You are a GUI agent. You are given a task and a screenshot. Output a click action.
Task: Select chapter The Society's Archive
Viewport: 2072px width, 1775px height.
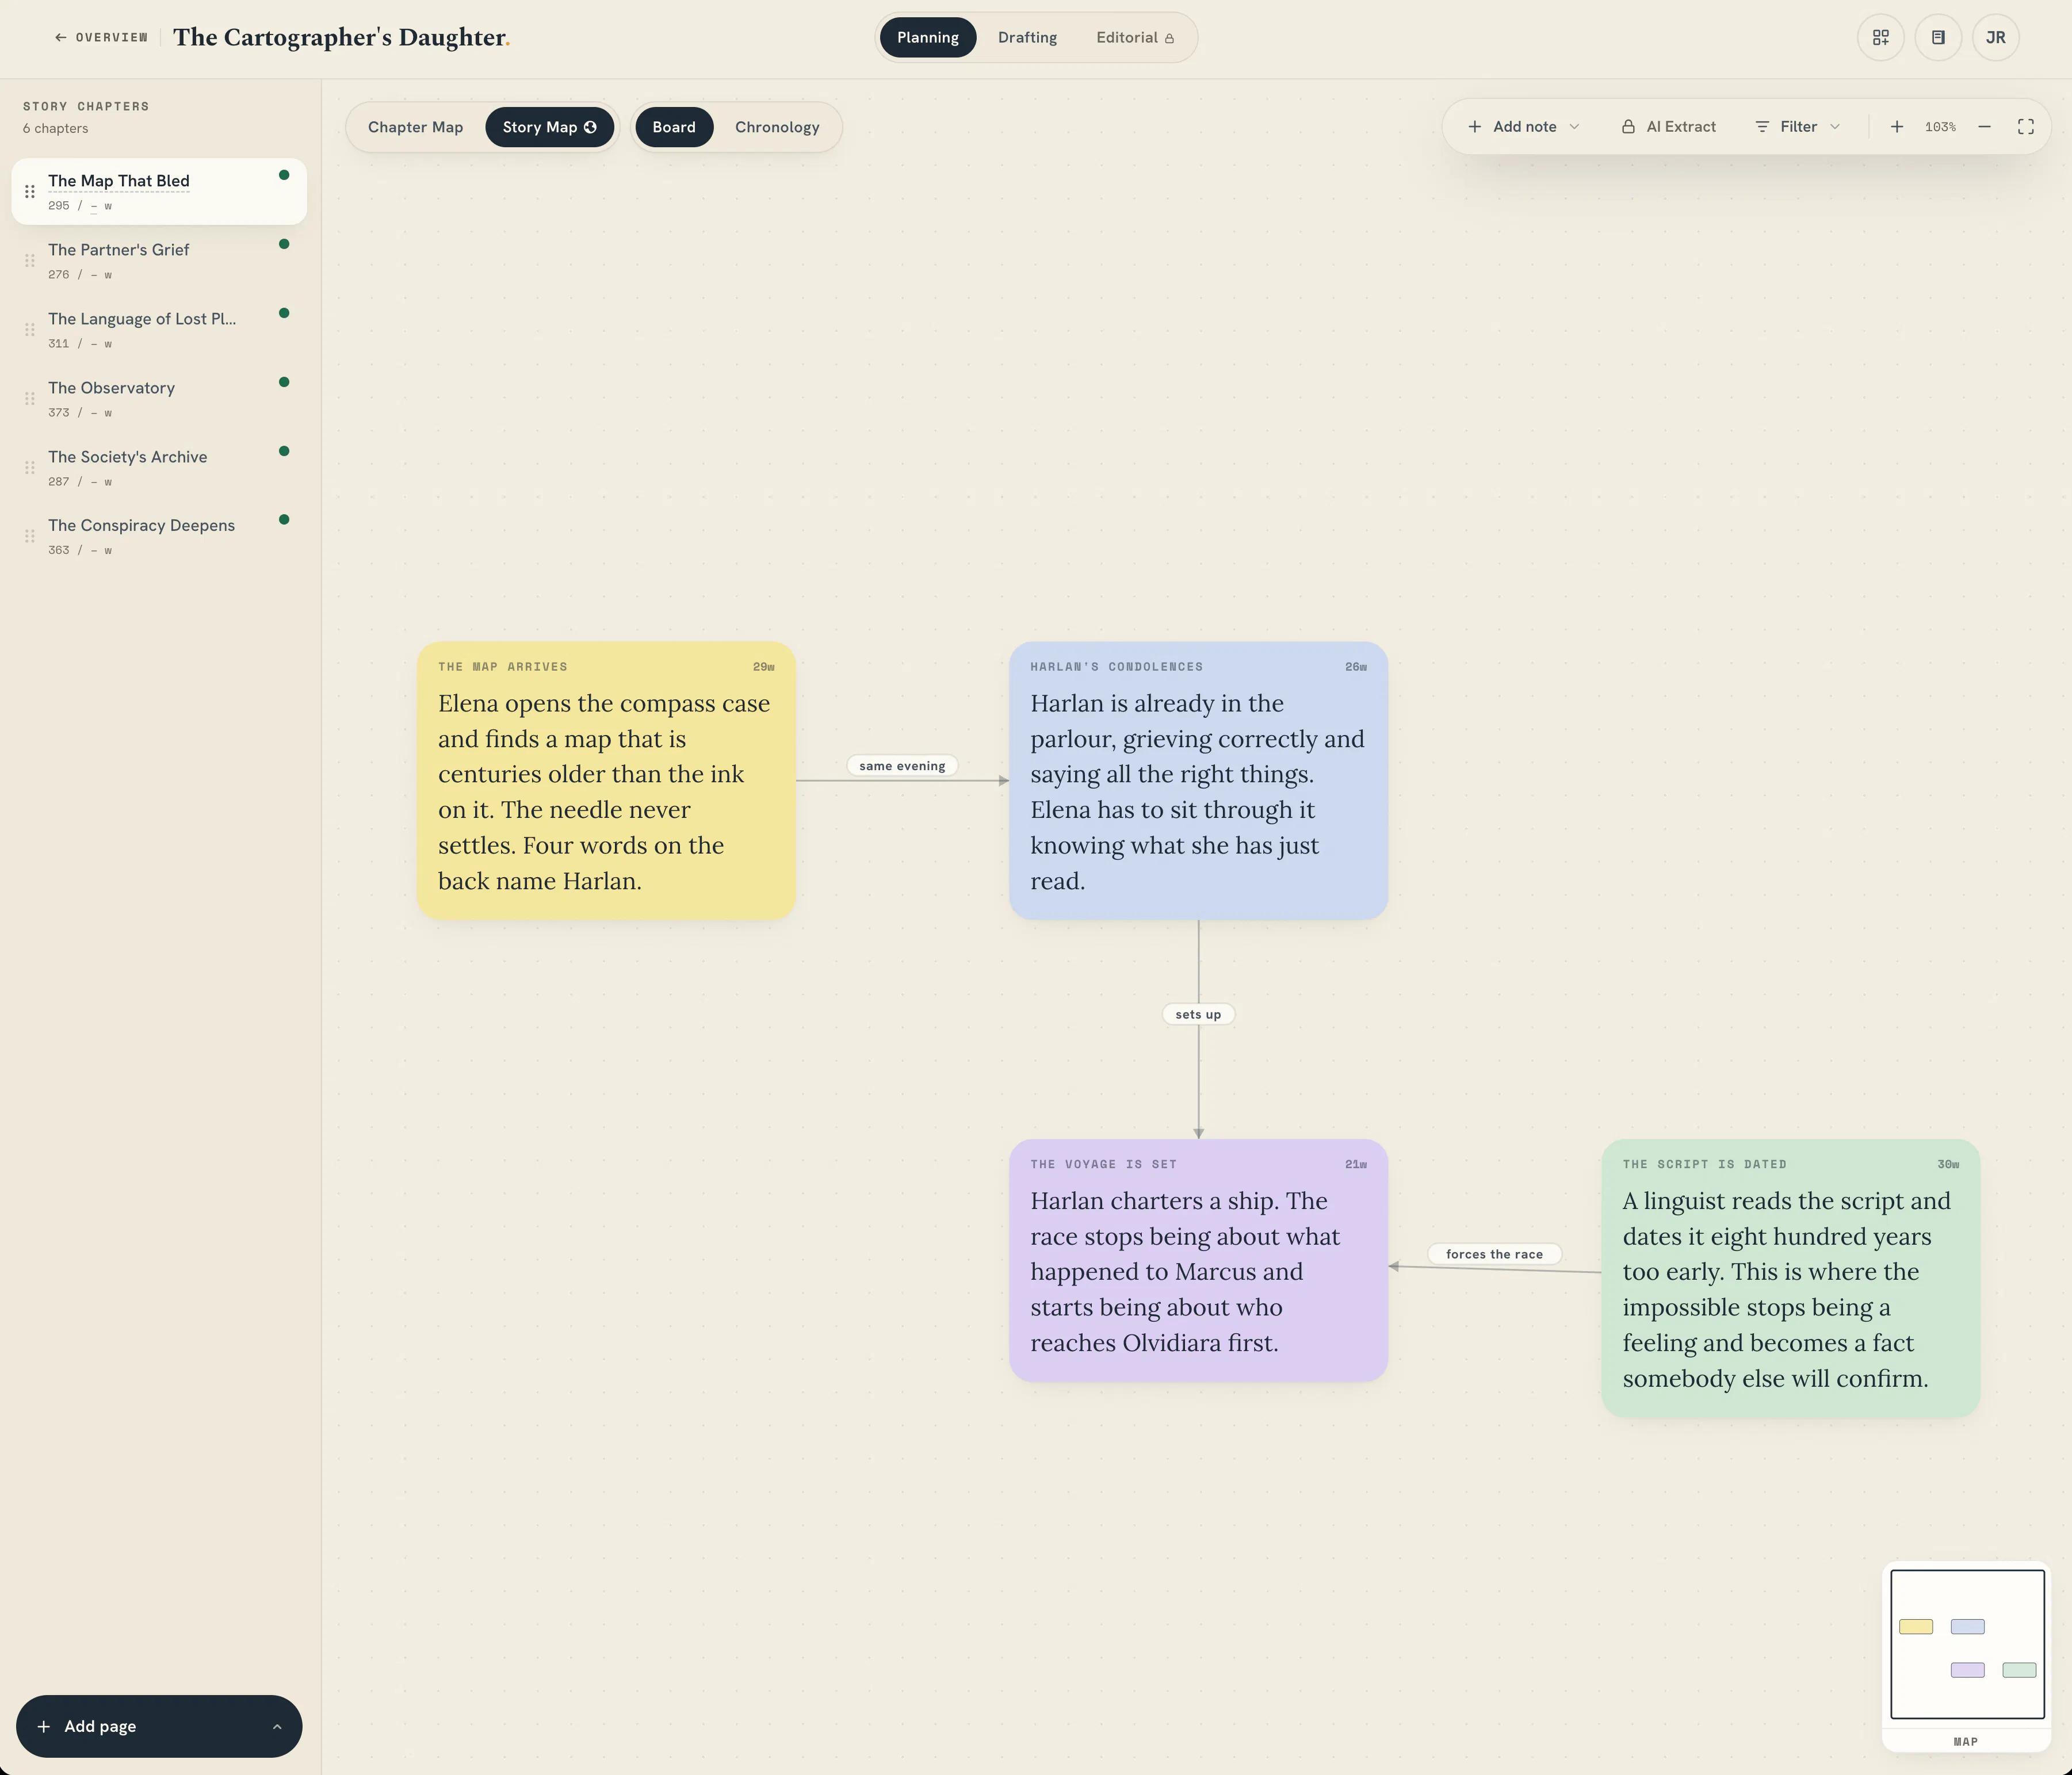click(x=159, y=467)
